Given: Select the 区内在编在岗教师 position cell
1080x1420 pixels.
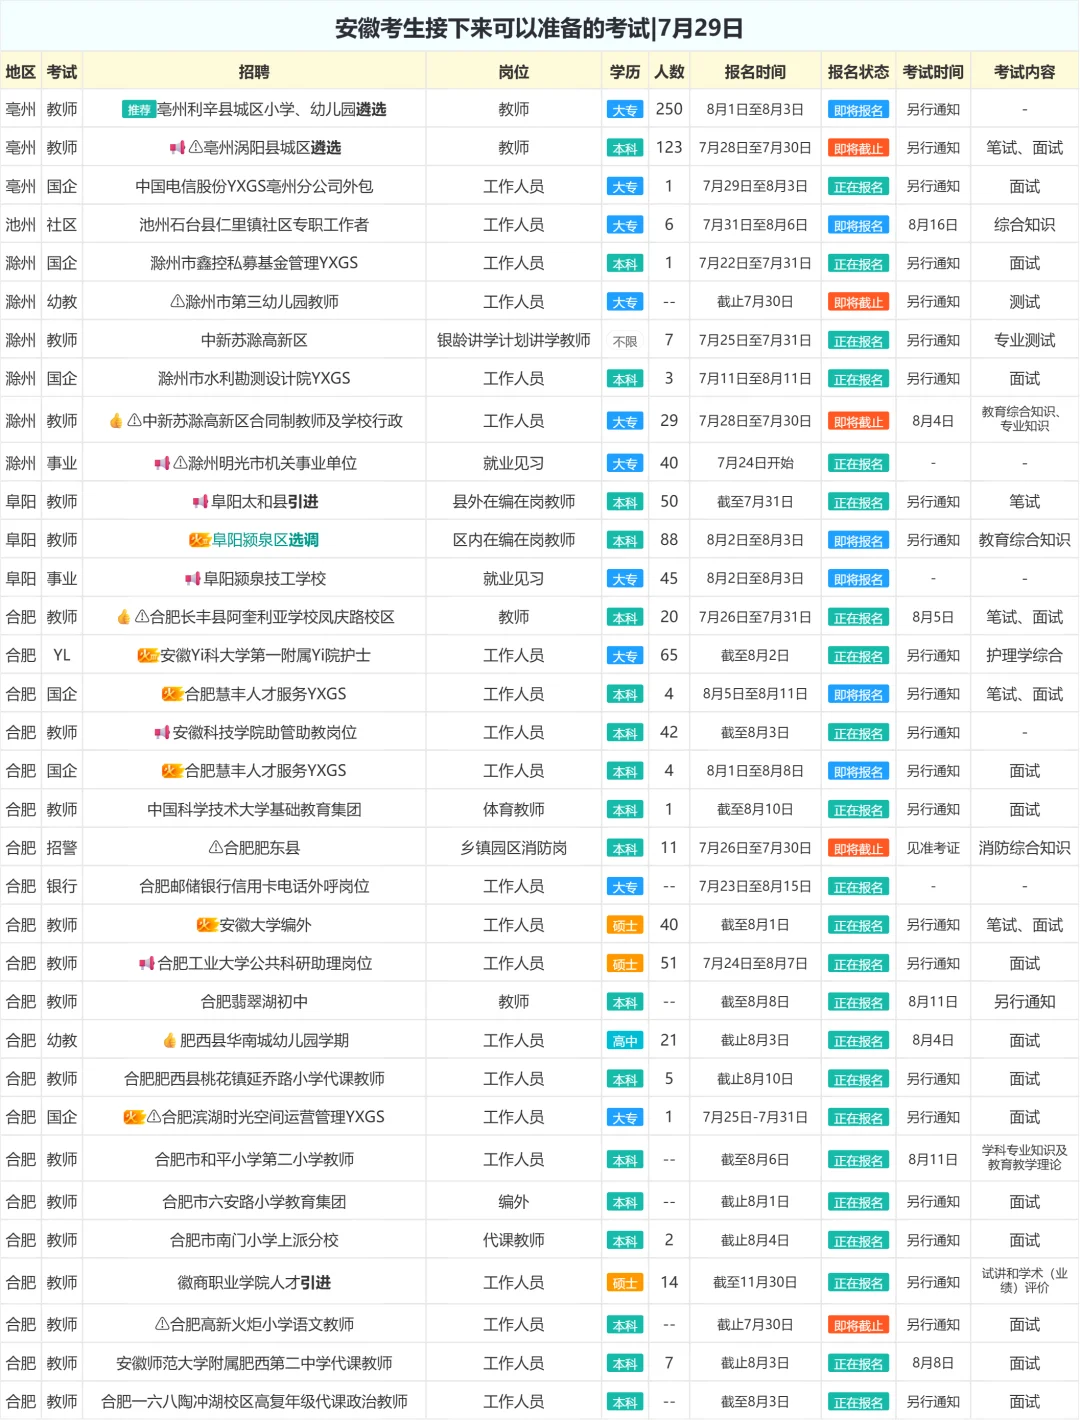Looking at the screenshot, I should coord(514,540).
